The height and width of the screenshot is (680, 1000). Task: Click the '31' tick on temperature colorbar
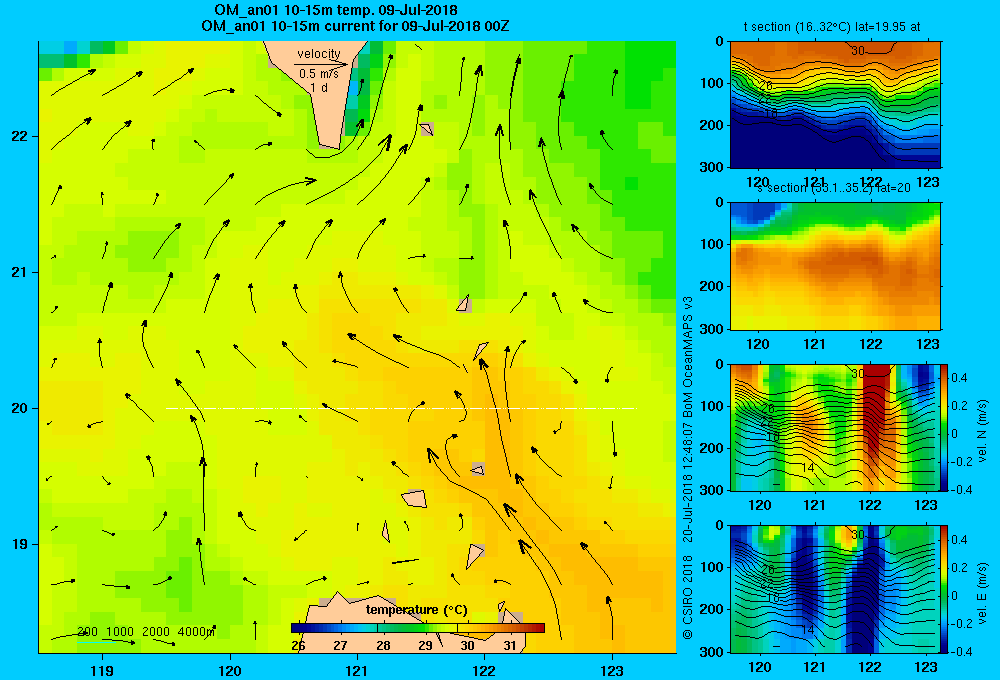coord(510,646)
